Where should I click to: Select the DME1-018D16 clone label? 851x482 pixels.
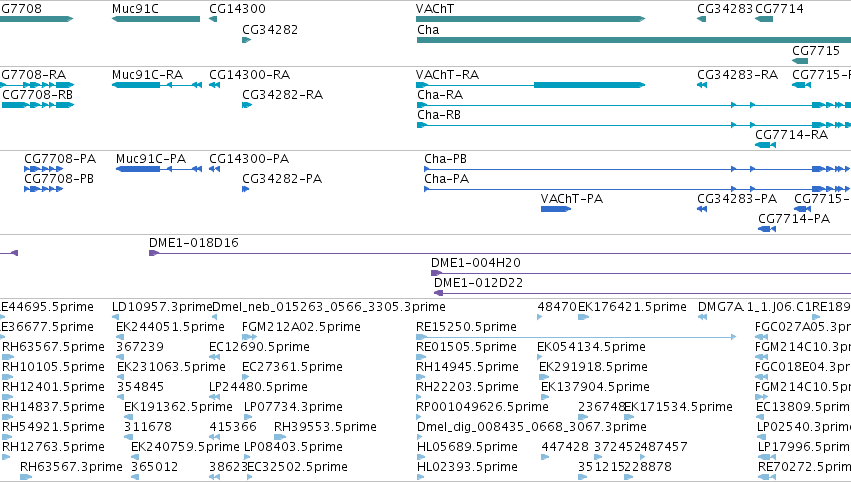click(x=194, y=243)
